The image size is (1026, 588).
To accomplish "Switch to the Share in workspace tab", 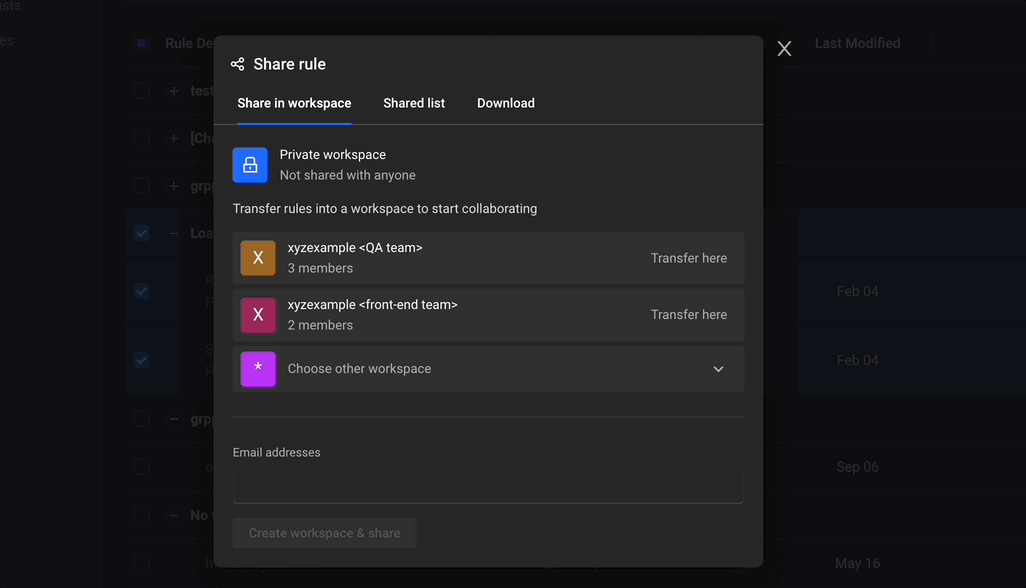I will tap(294, 103).
